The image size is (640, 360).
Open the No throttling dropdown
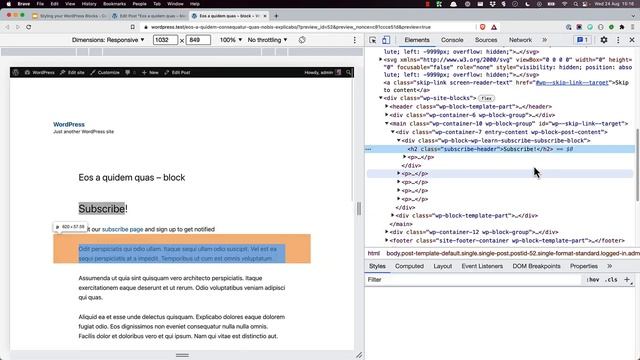tap(267, 40)
